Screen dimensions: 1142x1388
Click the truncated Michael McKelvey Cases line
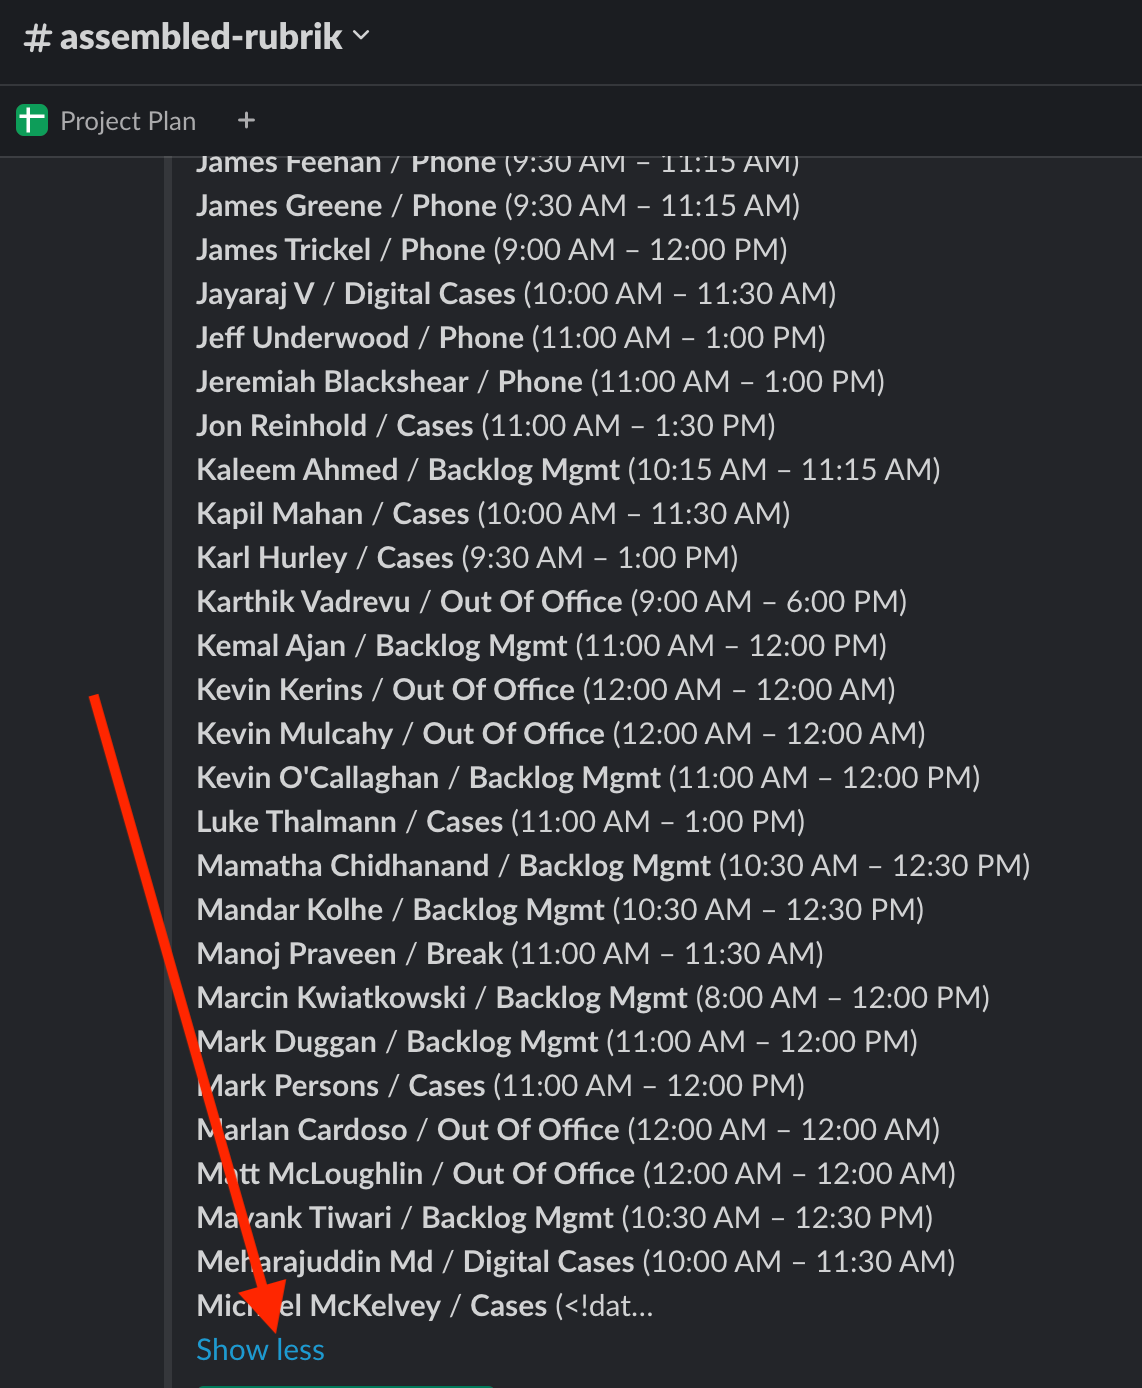click(424, 1306)
